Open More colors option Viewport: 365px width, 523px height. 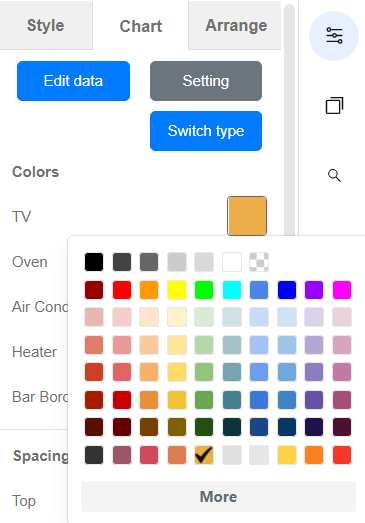[218, 497]
